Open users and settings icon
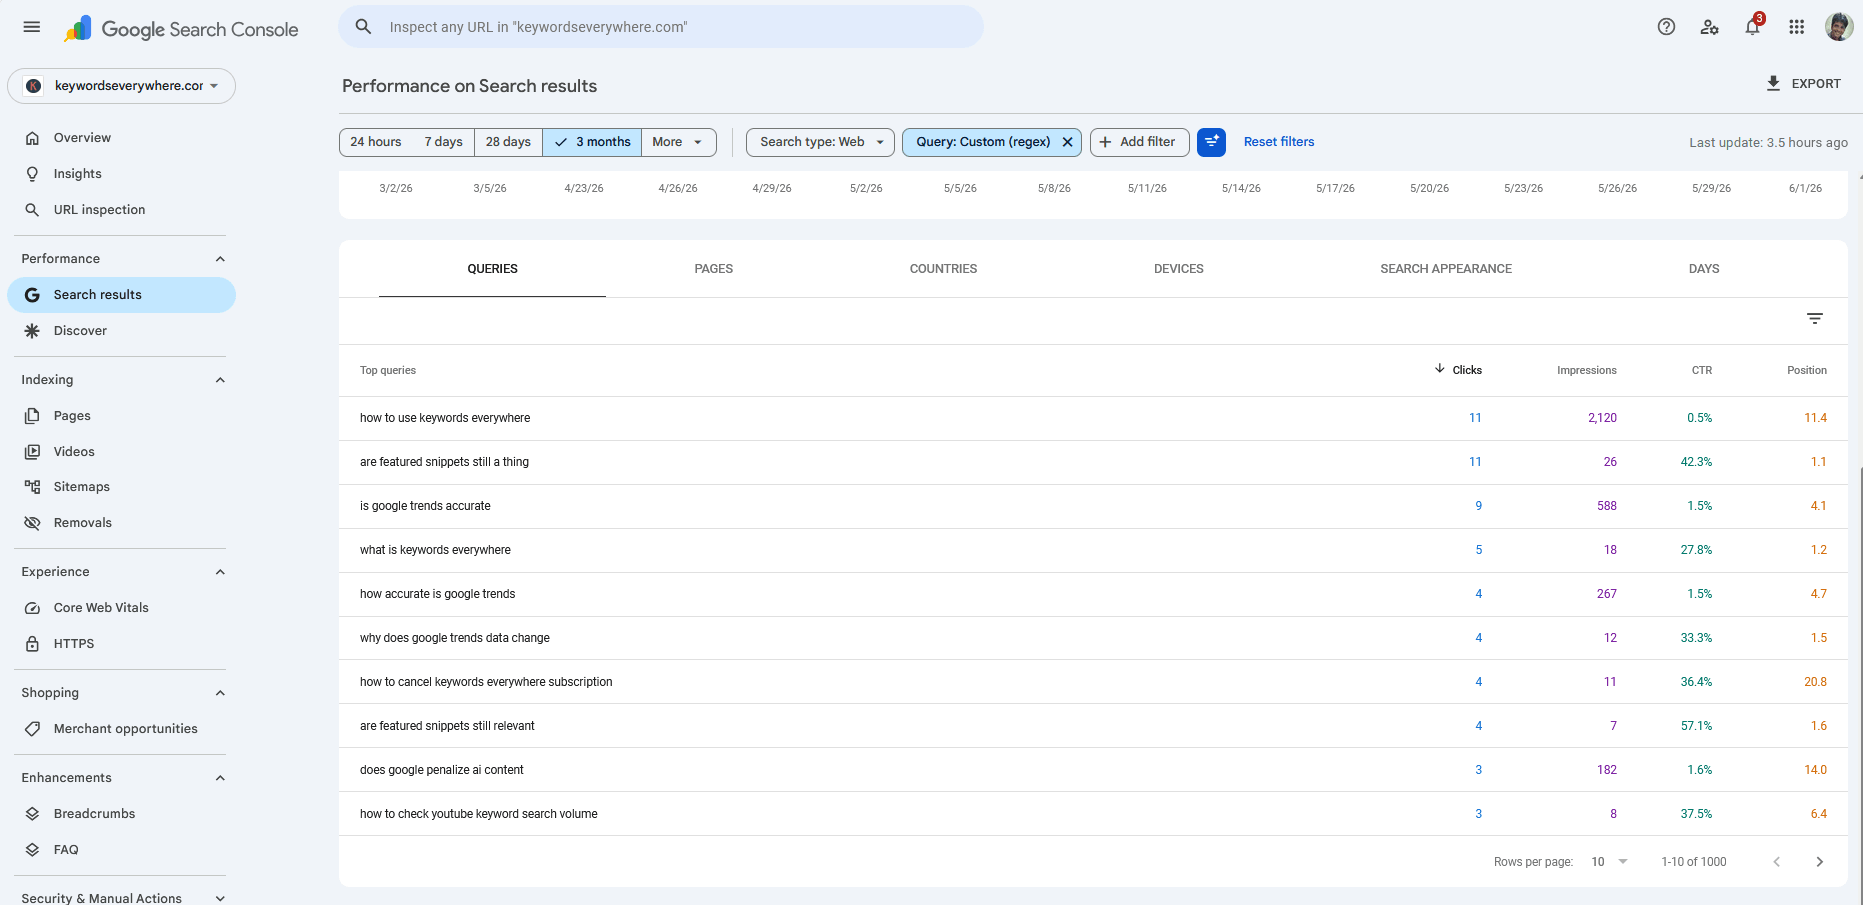This screenshot has width=1863, height=905. click(1709, 27)
